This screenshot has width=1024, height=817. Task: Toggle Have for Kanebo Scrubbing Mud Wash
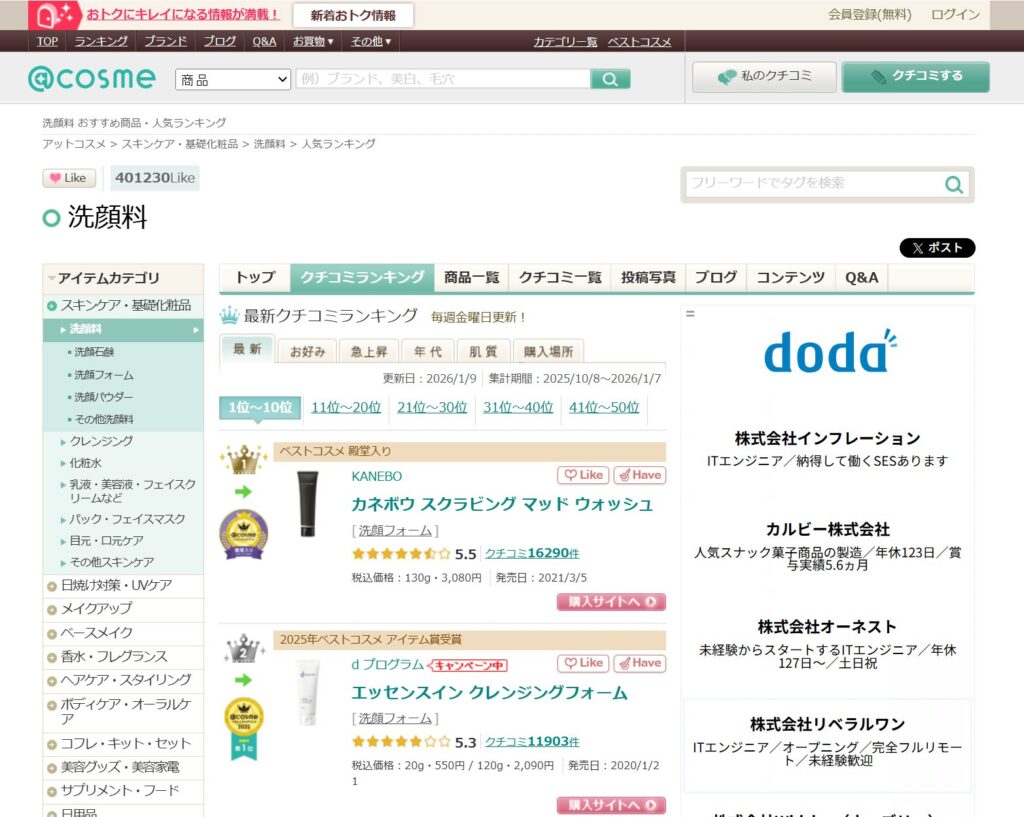click(639, 475)
